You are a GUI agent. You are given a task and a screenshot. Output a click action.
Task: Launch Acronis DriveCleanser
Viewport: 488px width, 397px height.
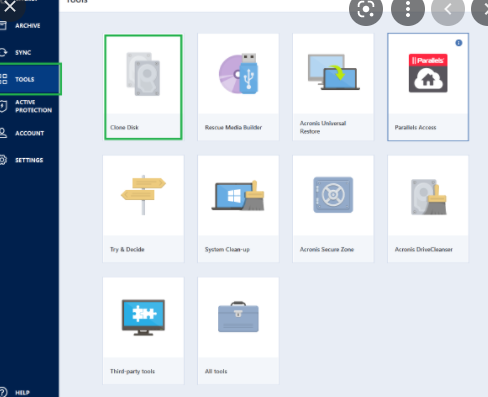click(428, 209)
